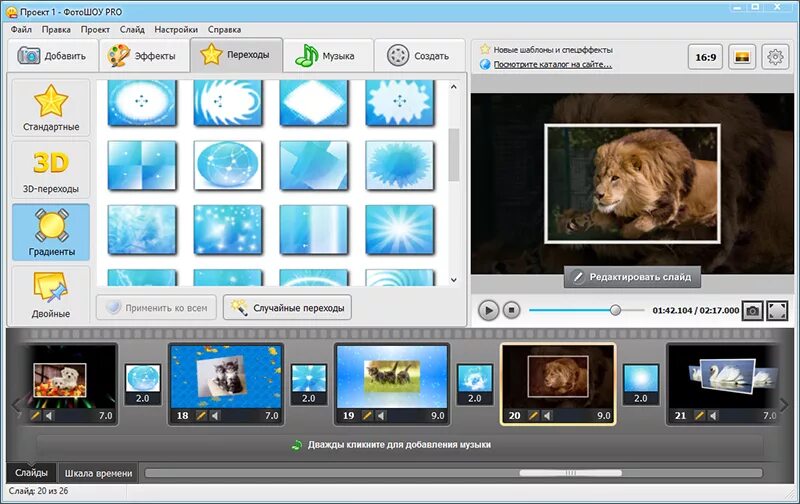The height and width of the screenshot is (504, 800).
Task: Open the Настройки menu
Action: [x=176, y=30]
